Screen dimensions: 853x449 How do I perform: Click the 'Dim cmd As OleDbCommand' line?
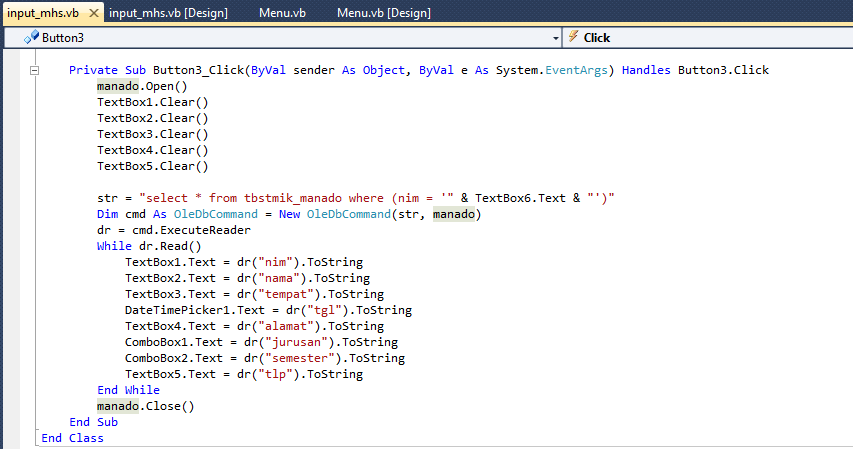(x=289, y=214)
